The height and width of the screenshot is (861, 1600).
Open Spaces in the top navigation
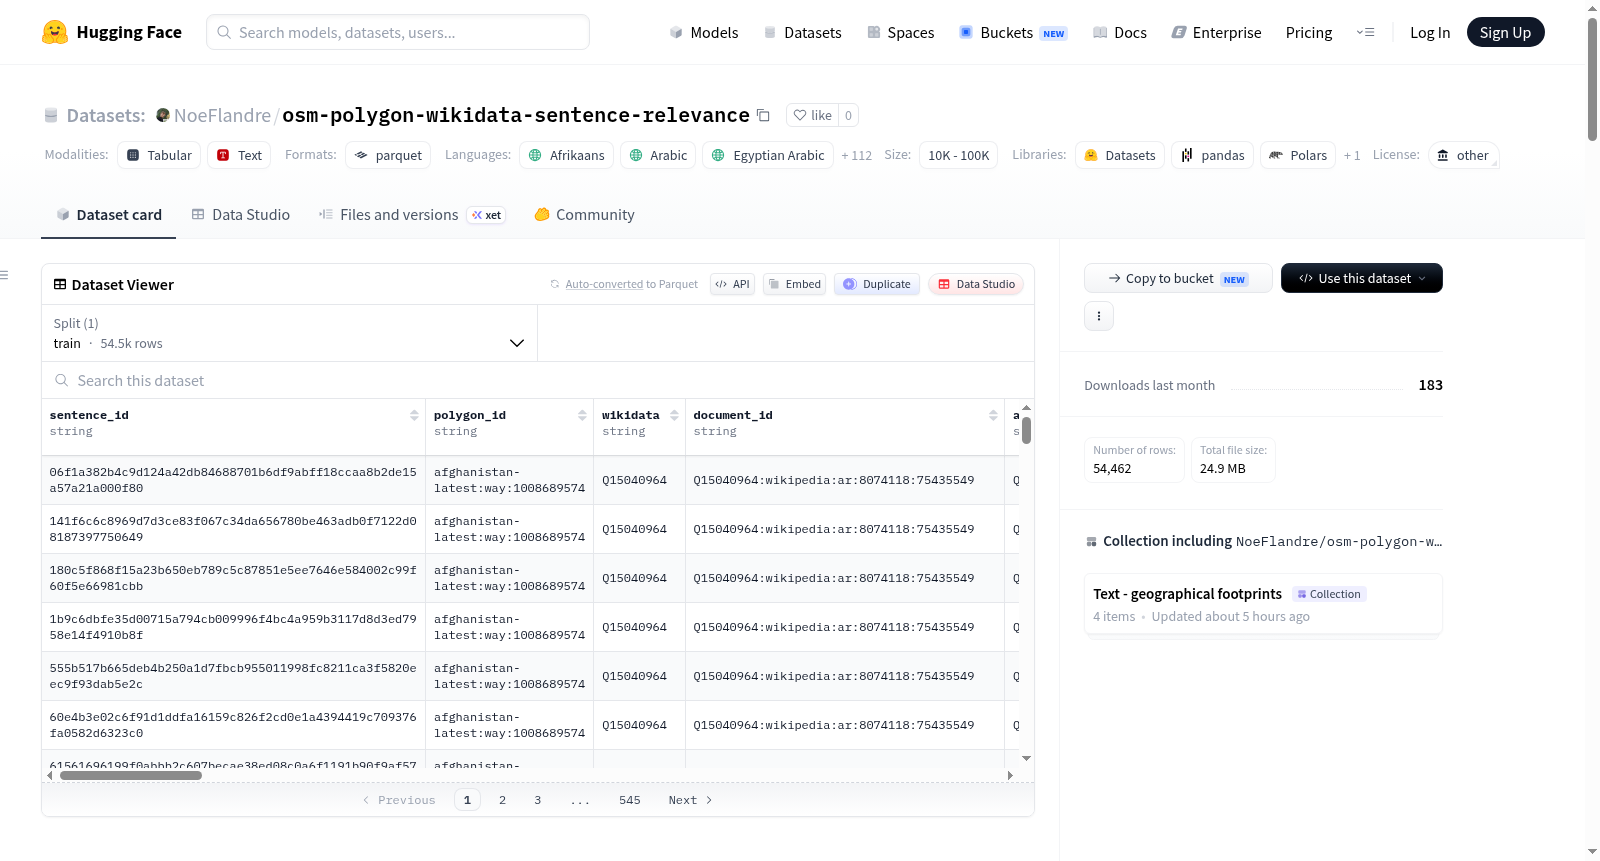click(900, 32)
